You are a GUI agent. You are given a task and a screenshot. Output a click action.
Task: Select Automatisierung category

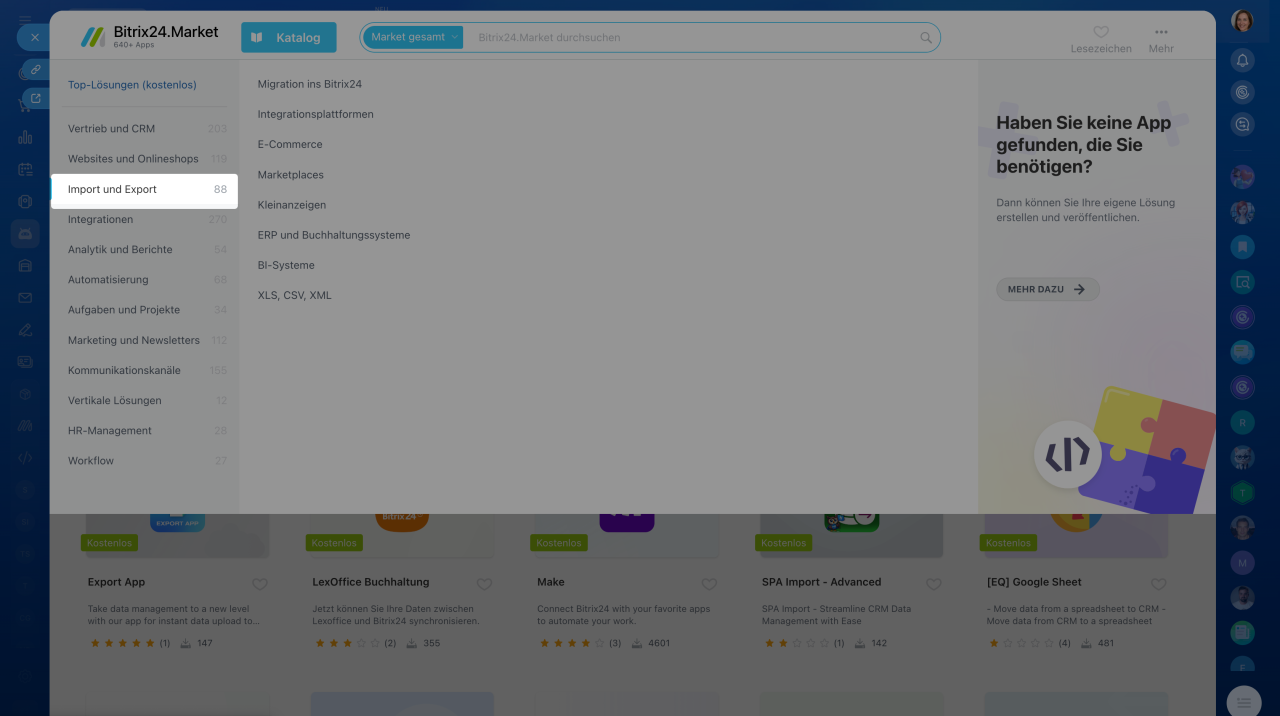[x=147, y=279]
